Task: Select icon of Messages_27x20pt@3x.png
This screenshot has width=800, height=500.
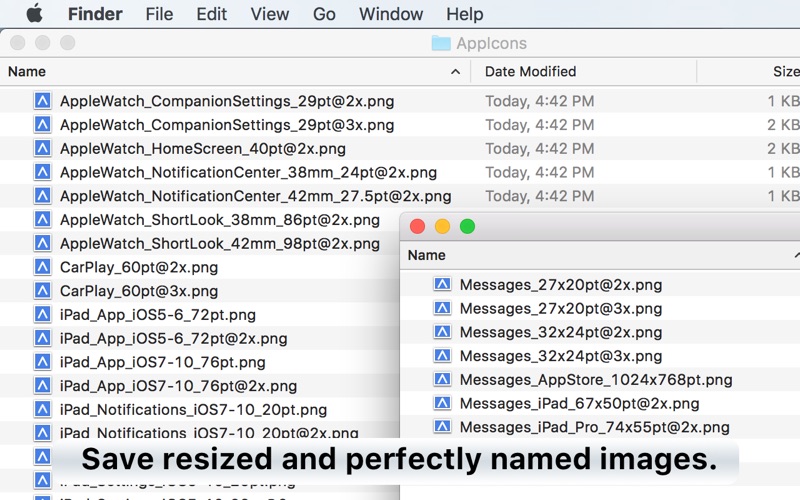Action: pyautogui.click(x=442, y=308)
